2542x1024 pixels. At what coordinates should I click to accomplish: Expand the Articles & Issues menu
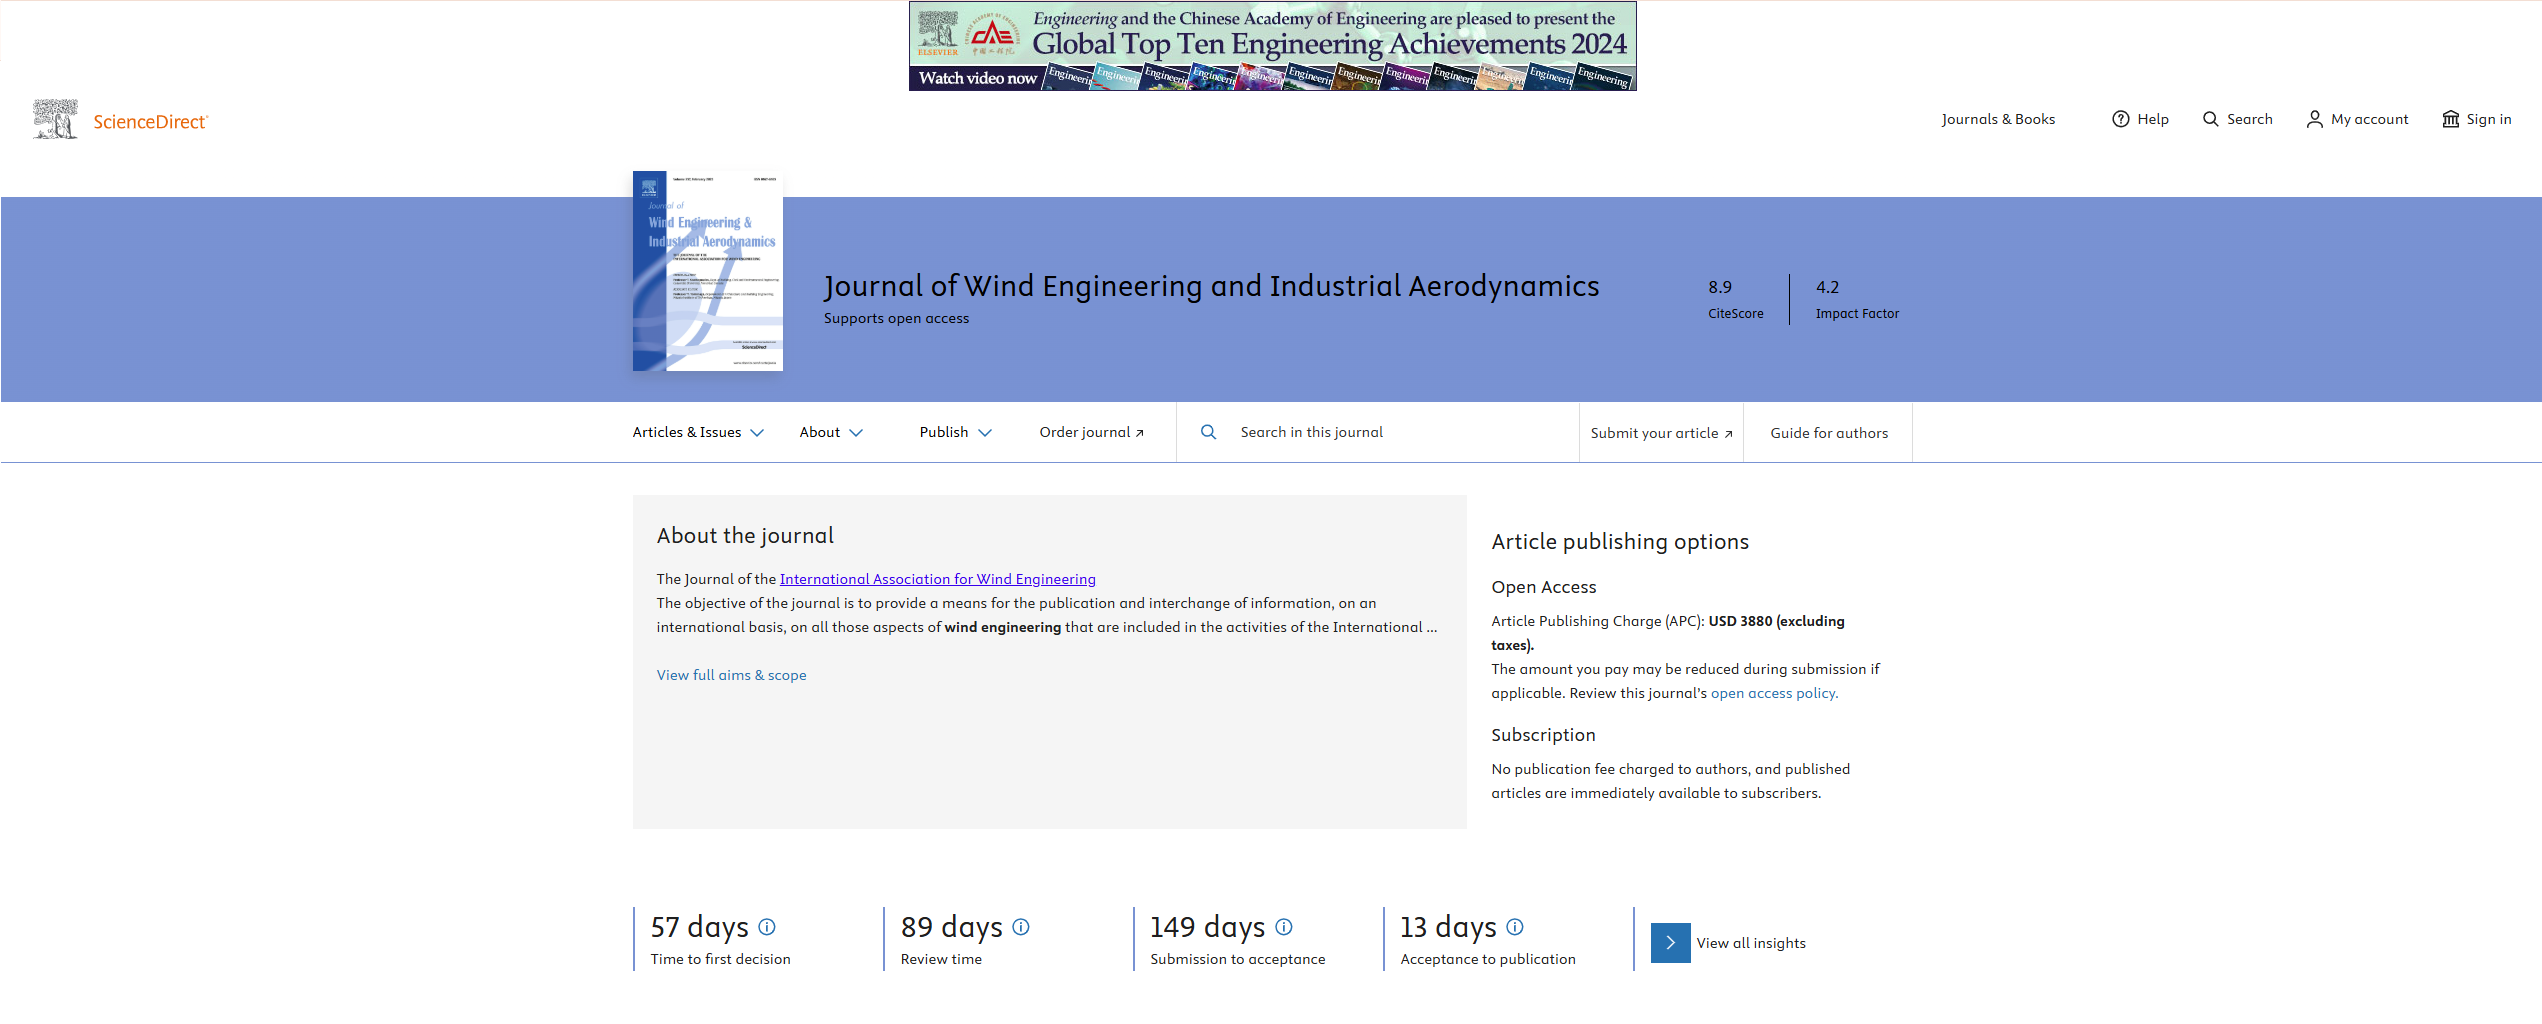[698, 432]
